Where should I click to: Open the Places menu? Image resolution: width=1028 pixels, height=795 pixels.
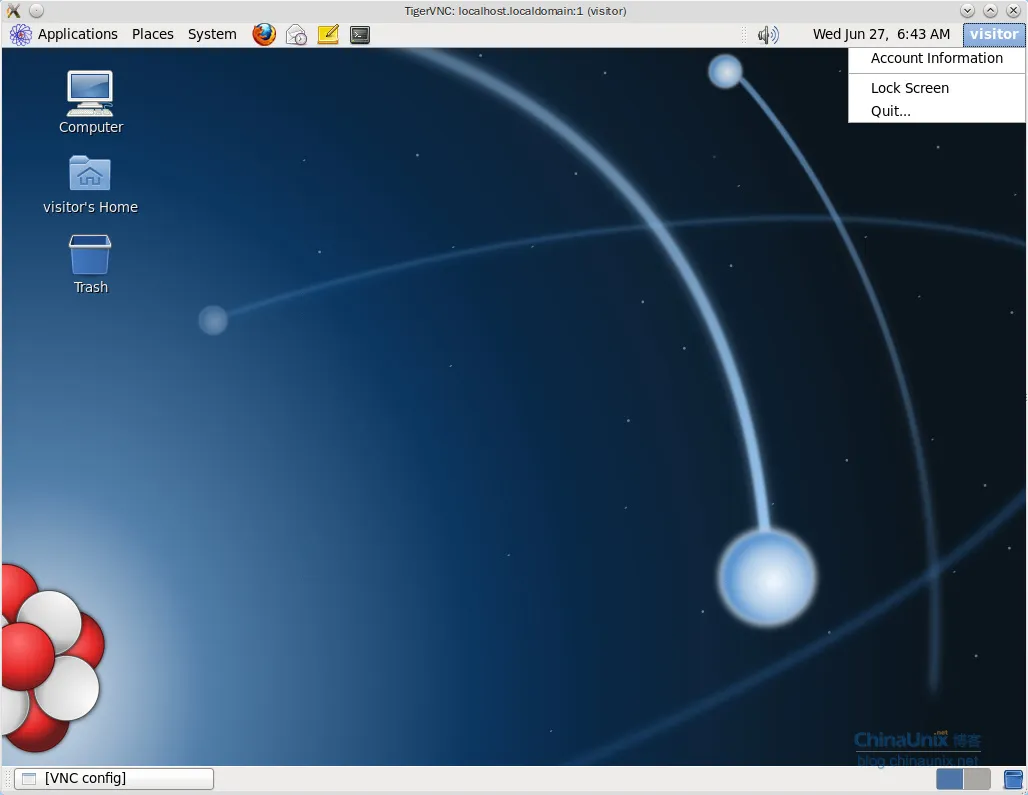point(153,34)
